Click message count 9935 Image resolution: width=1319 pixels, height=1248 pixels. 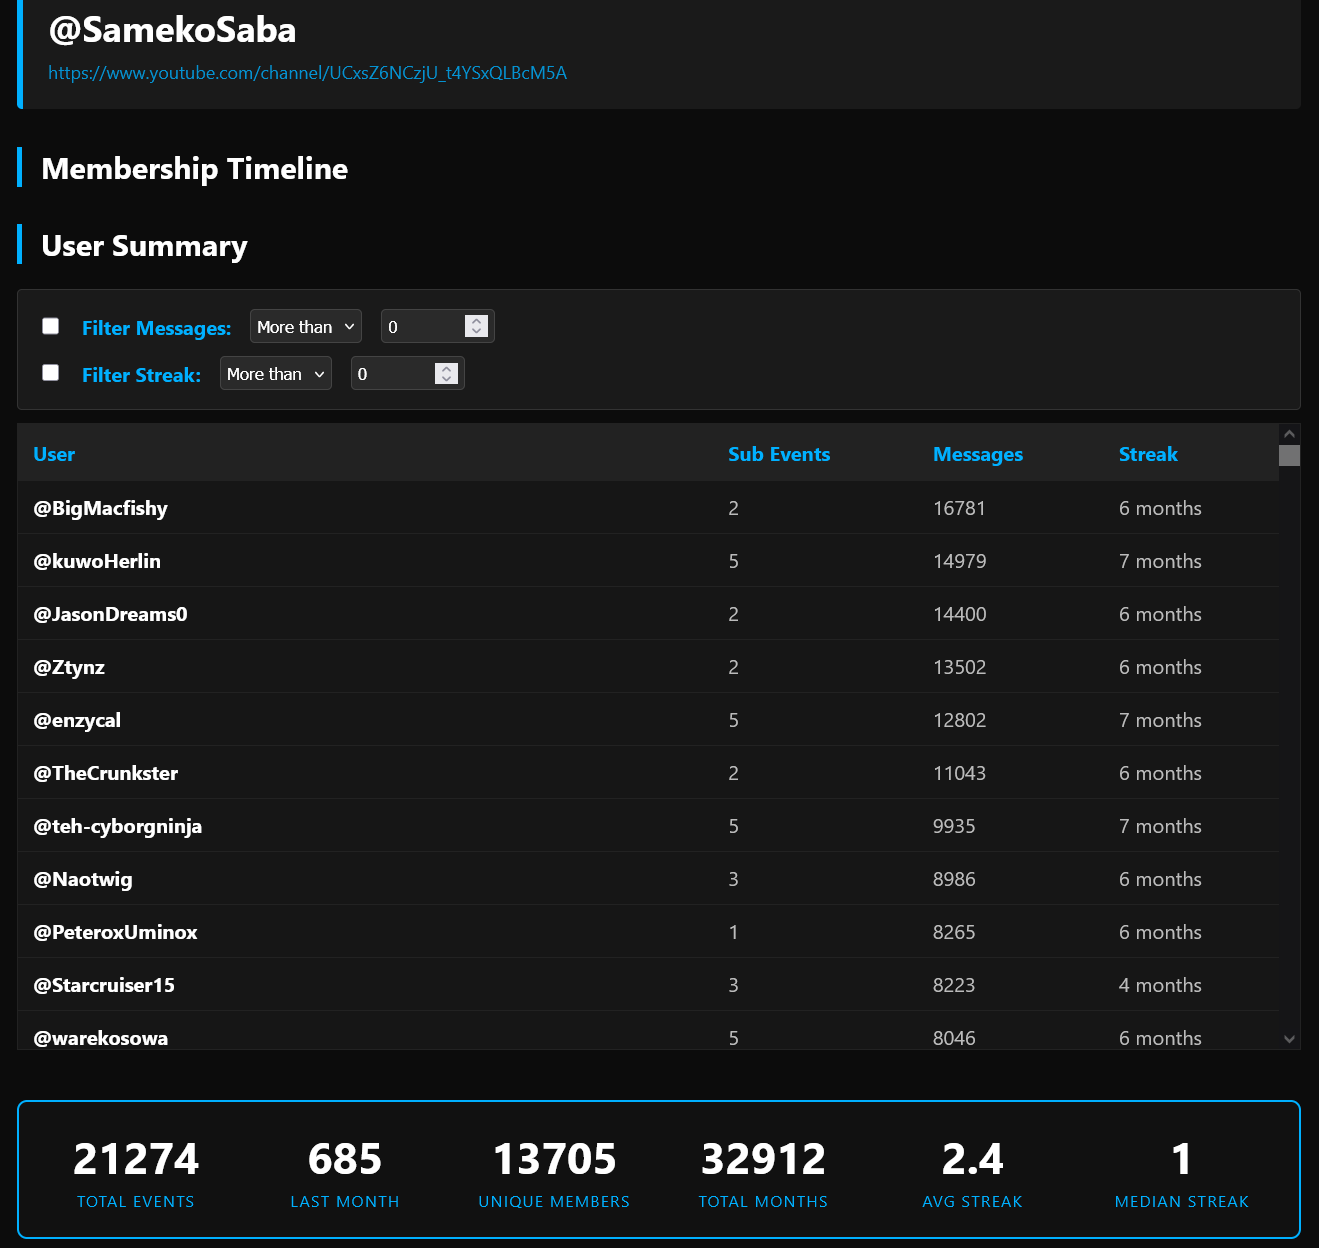(954, 826)
